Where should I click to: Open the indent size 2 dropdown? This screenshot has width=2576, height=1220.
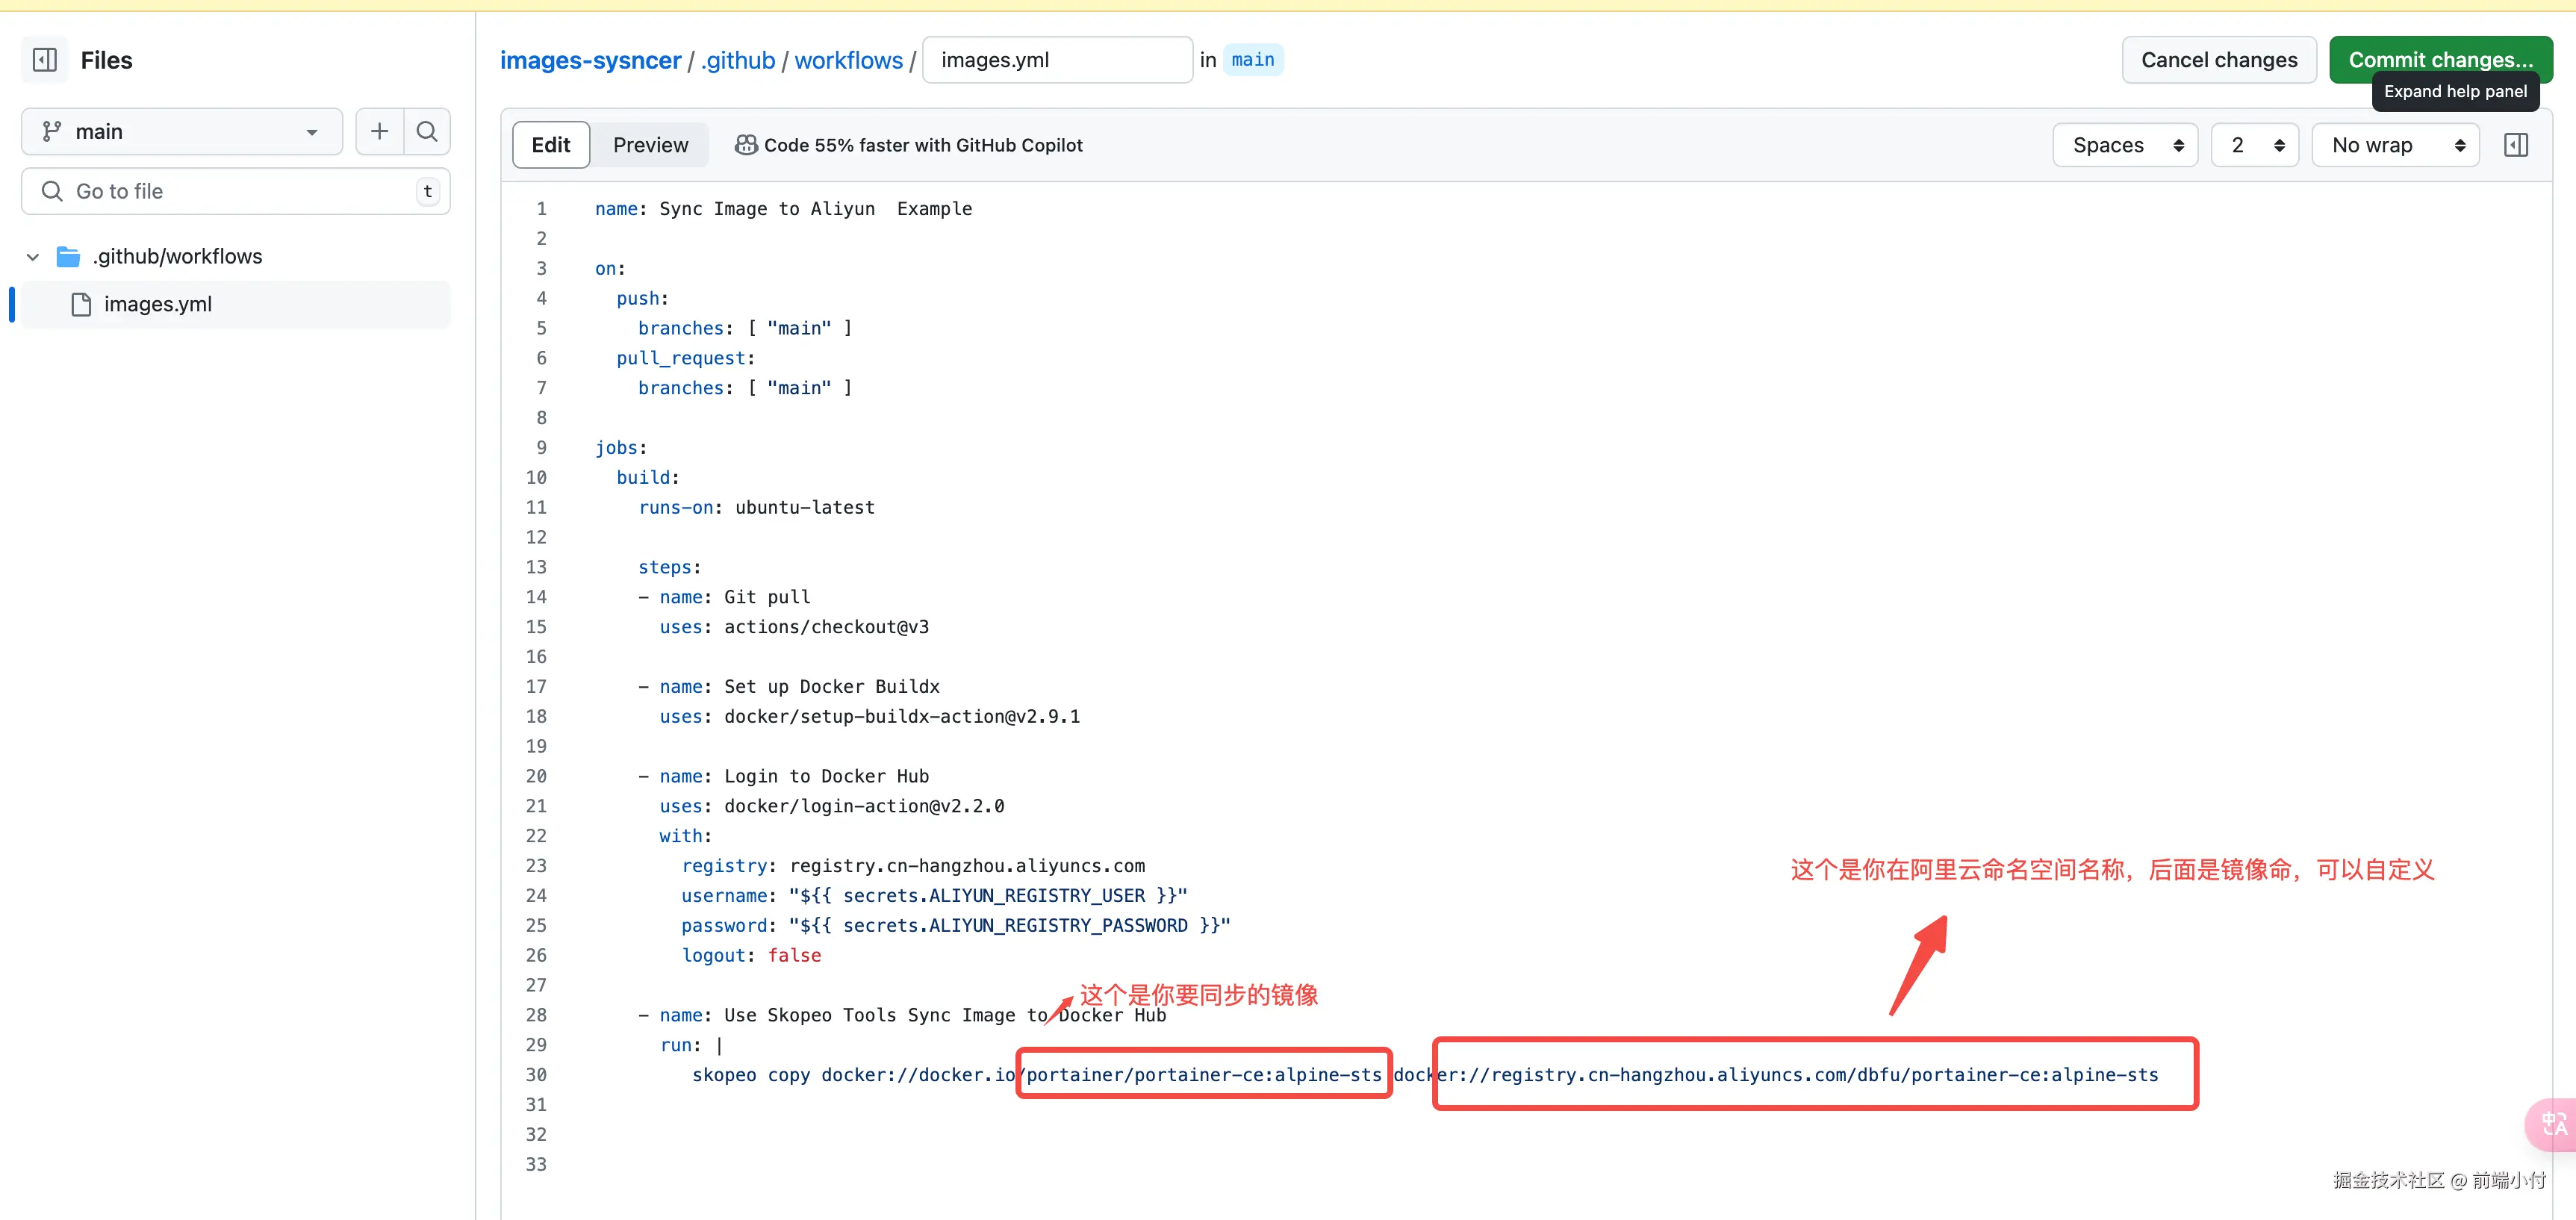coord(2255,145)
